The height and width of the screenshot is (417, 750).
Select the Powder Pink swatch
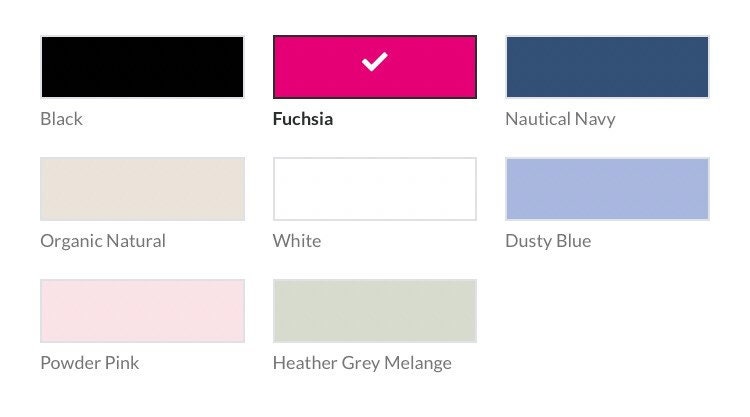coord(142,311)
